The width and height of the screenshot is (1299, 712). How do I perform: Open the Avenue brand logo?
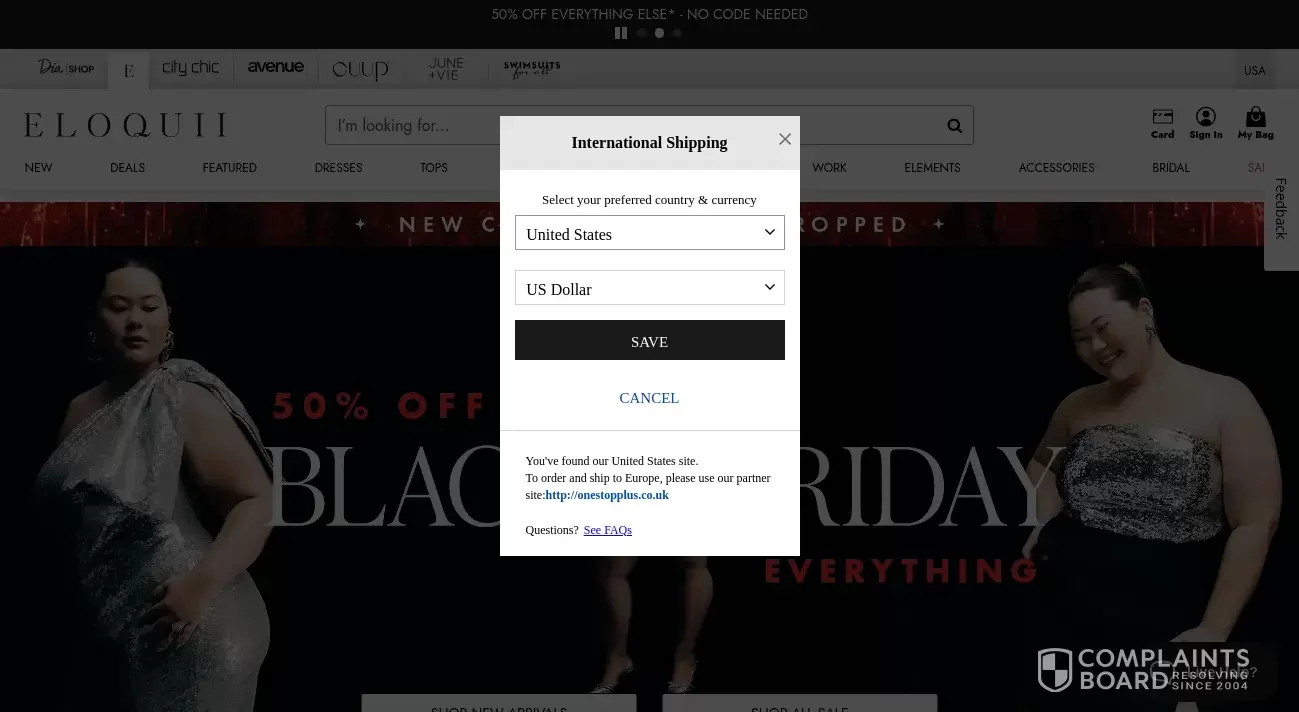coord(276,67)
